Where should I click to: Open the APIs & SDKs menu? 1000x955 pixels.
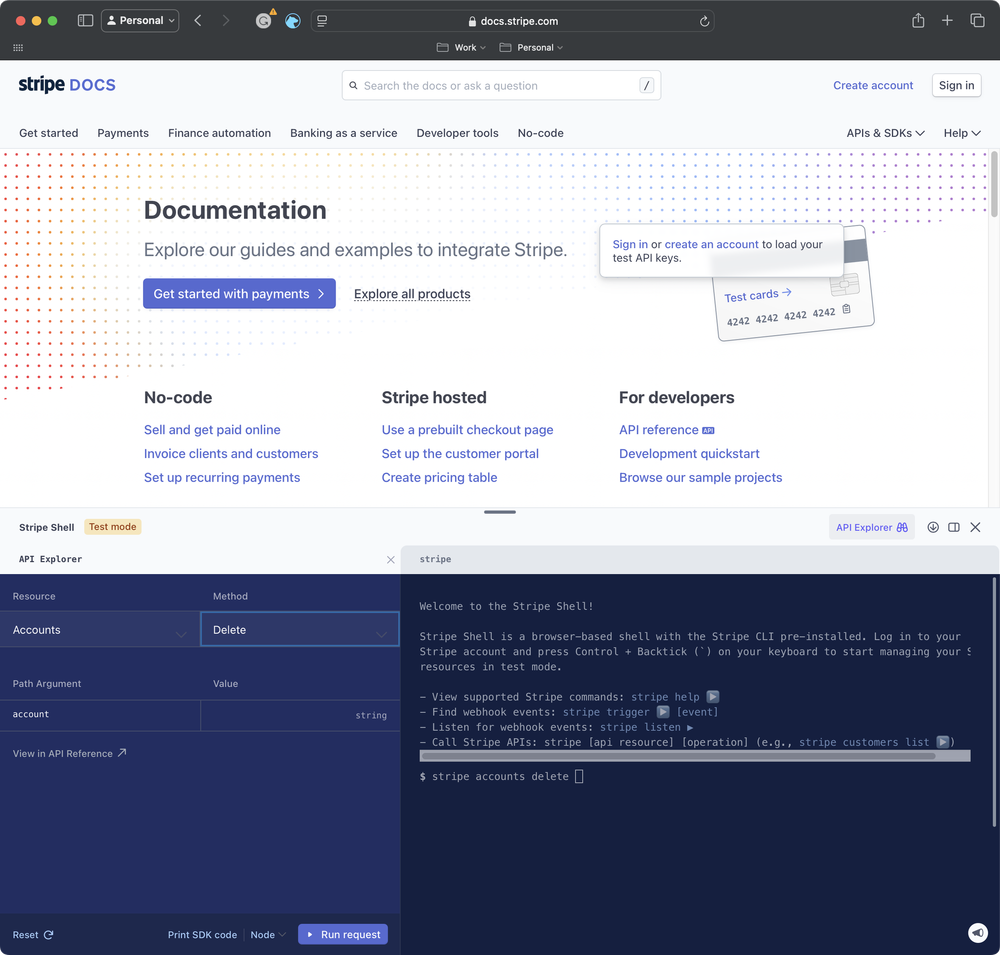(x=885, y=133)
